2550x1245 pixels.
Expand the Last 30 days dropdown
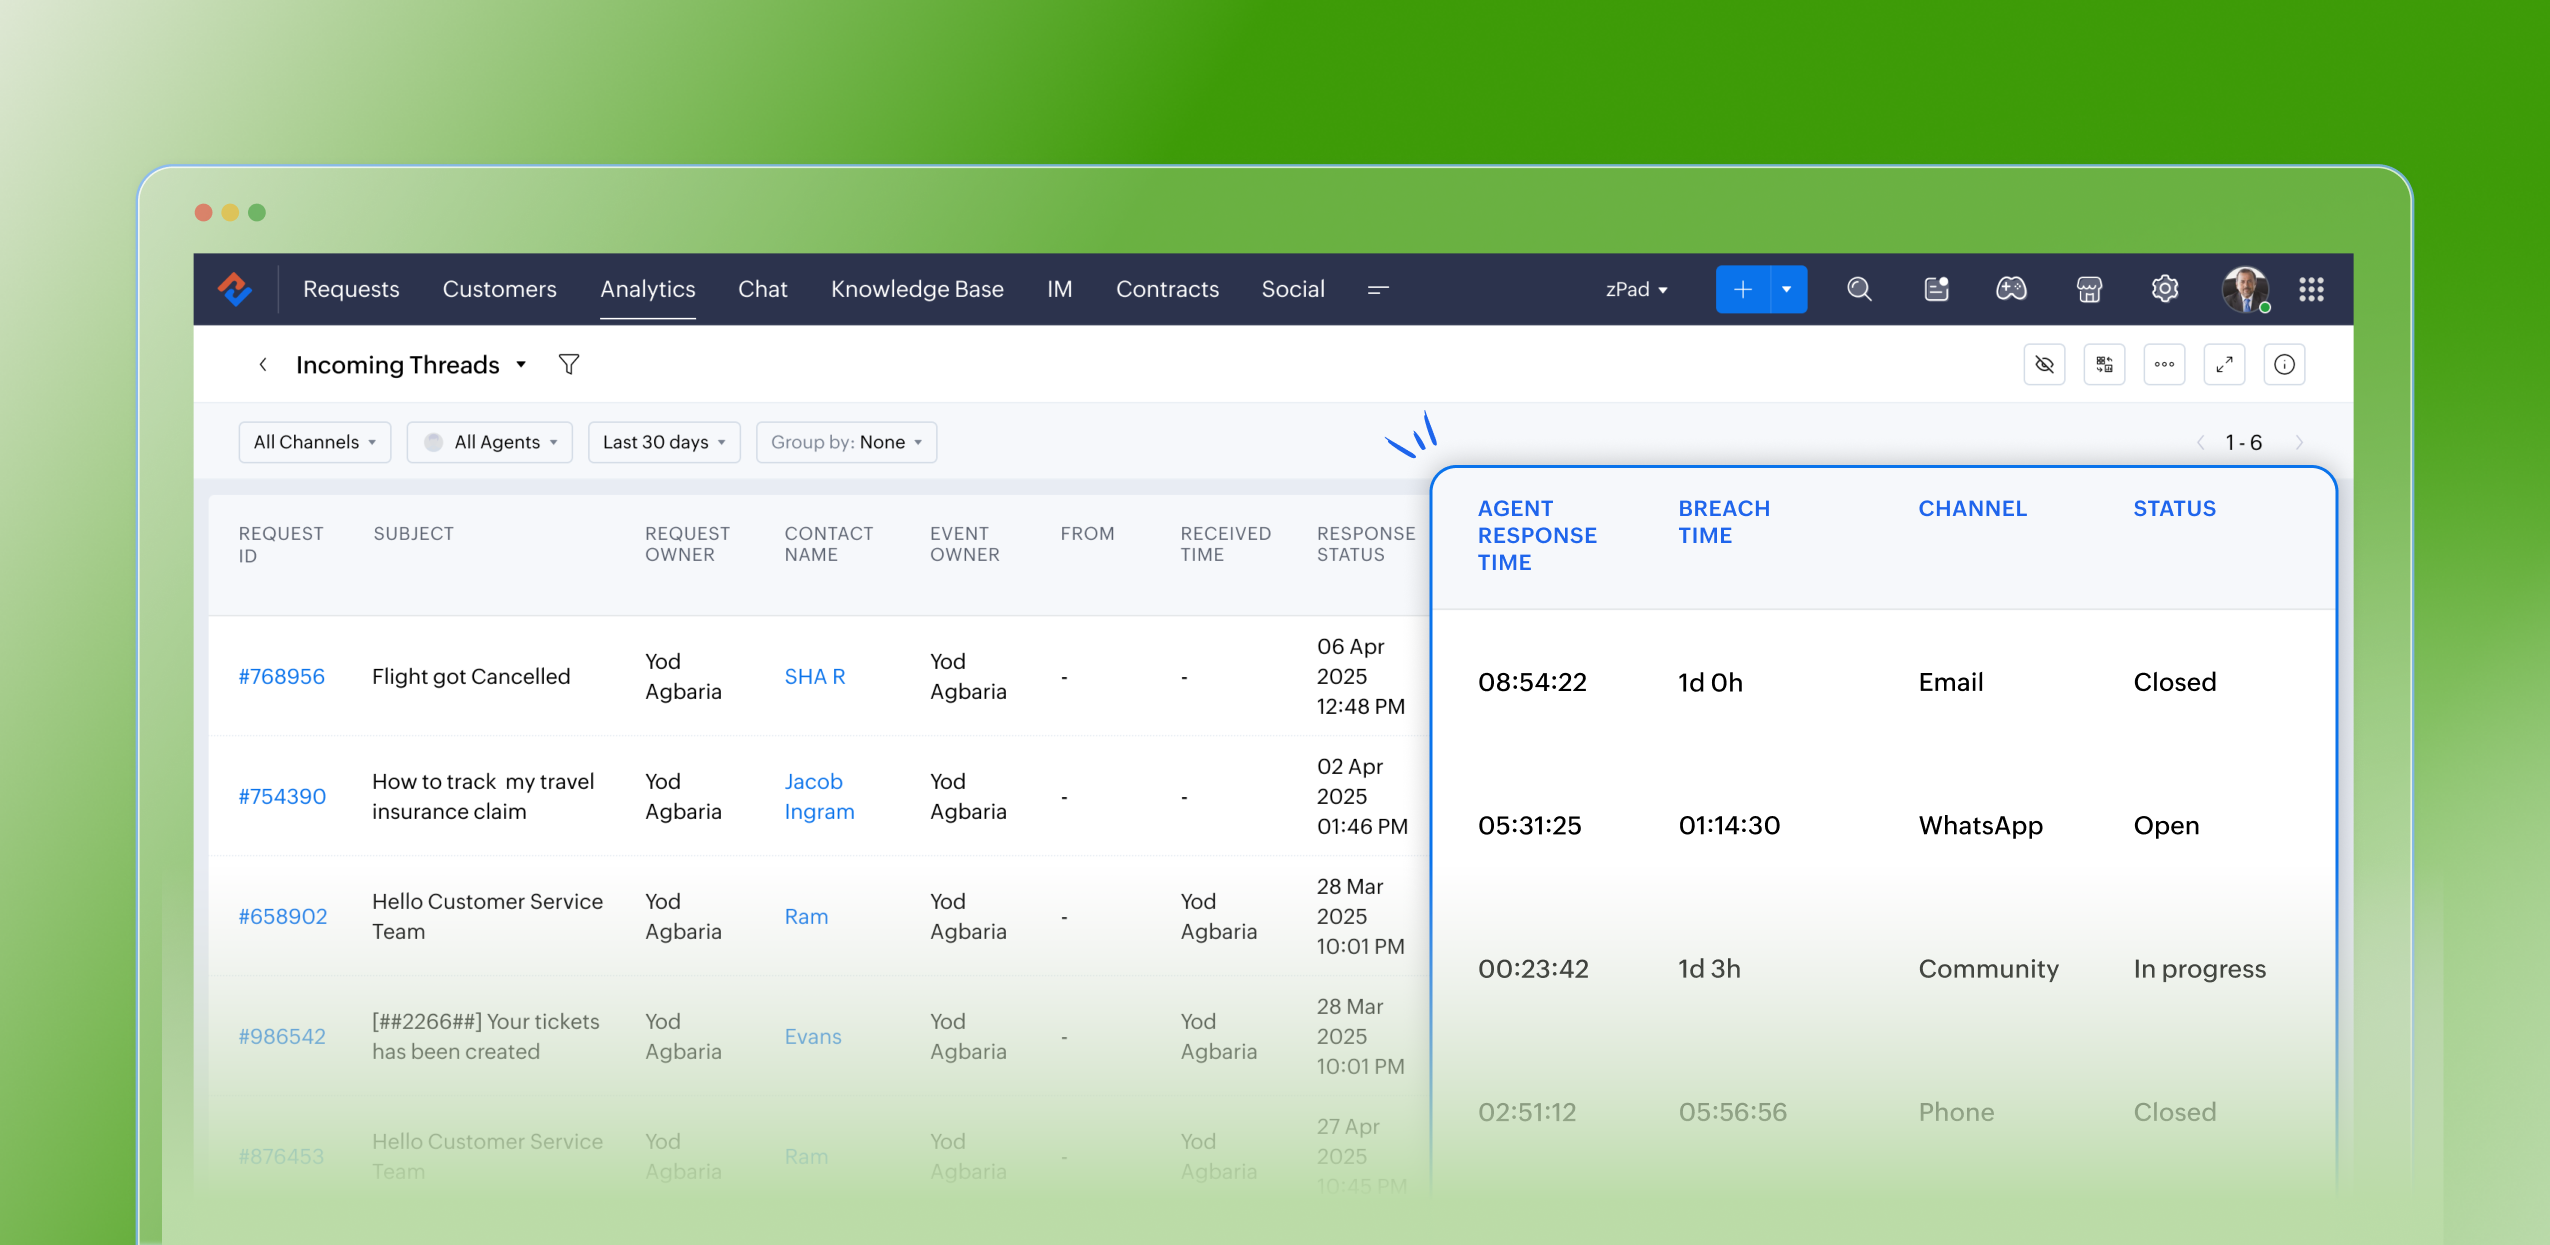tap(663, 442)
